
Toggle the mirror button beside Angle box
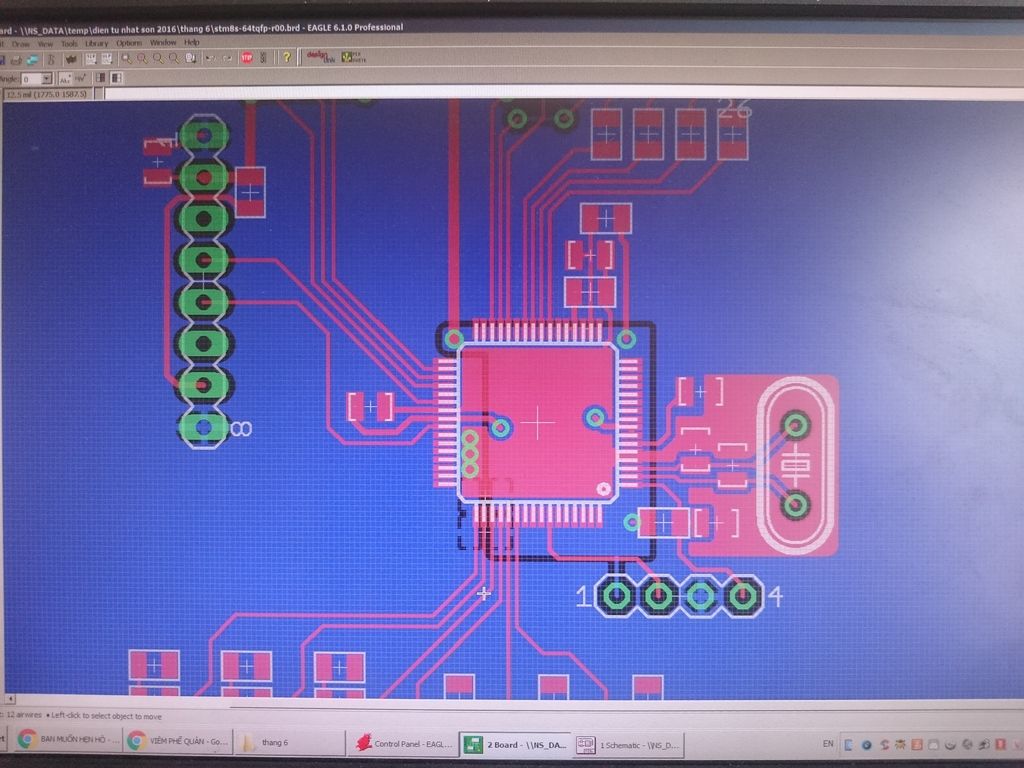(66, 78)
